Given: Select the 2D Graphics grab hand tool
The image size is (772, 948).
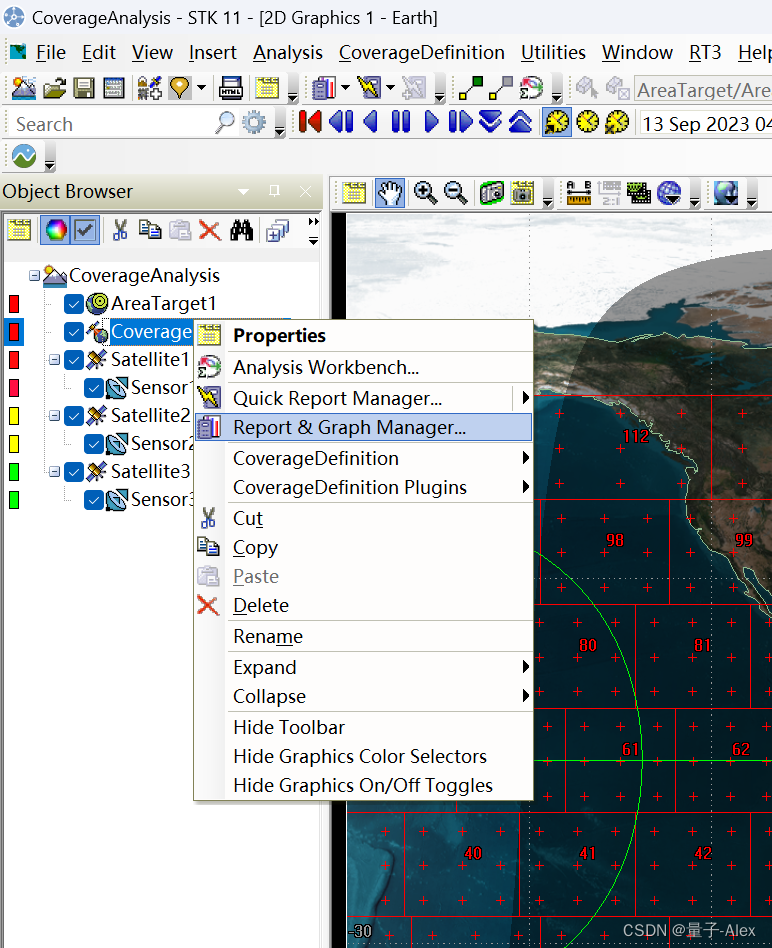Looking at the screenshot, I should click(390, 193).
